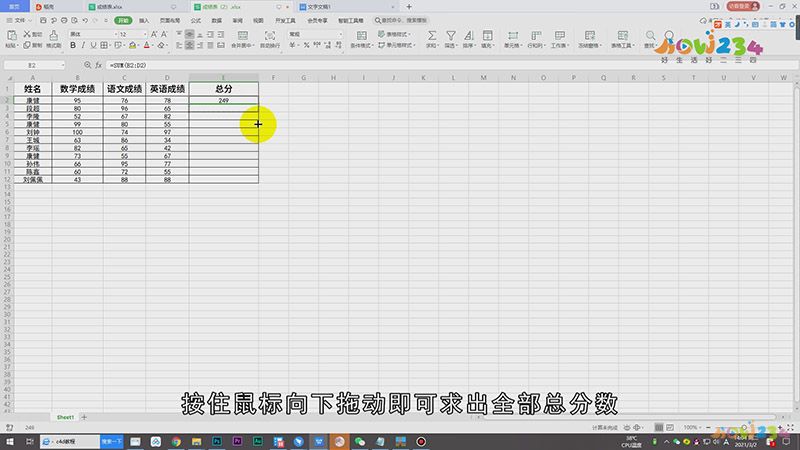The height and width of the screenshot is (450, 800).
Task: Click the Freeze Panes (冻结窗格) icon
Action: pos(590,35)
